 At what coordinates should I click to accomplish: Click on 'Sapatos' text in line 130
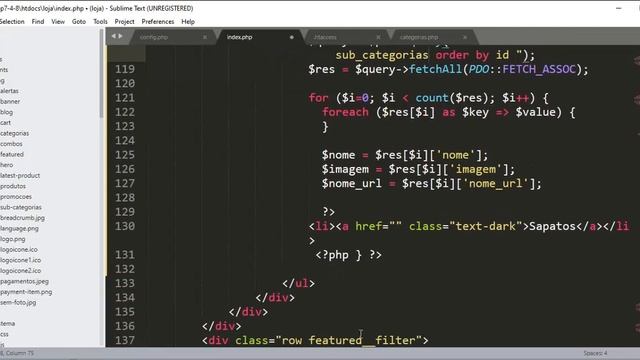(552, 226)
